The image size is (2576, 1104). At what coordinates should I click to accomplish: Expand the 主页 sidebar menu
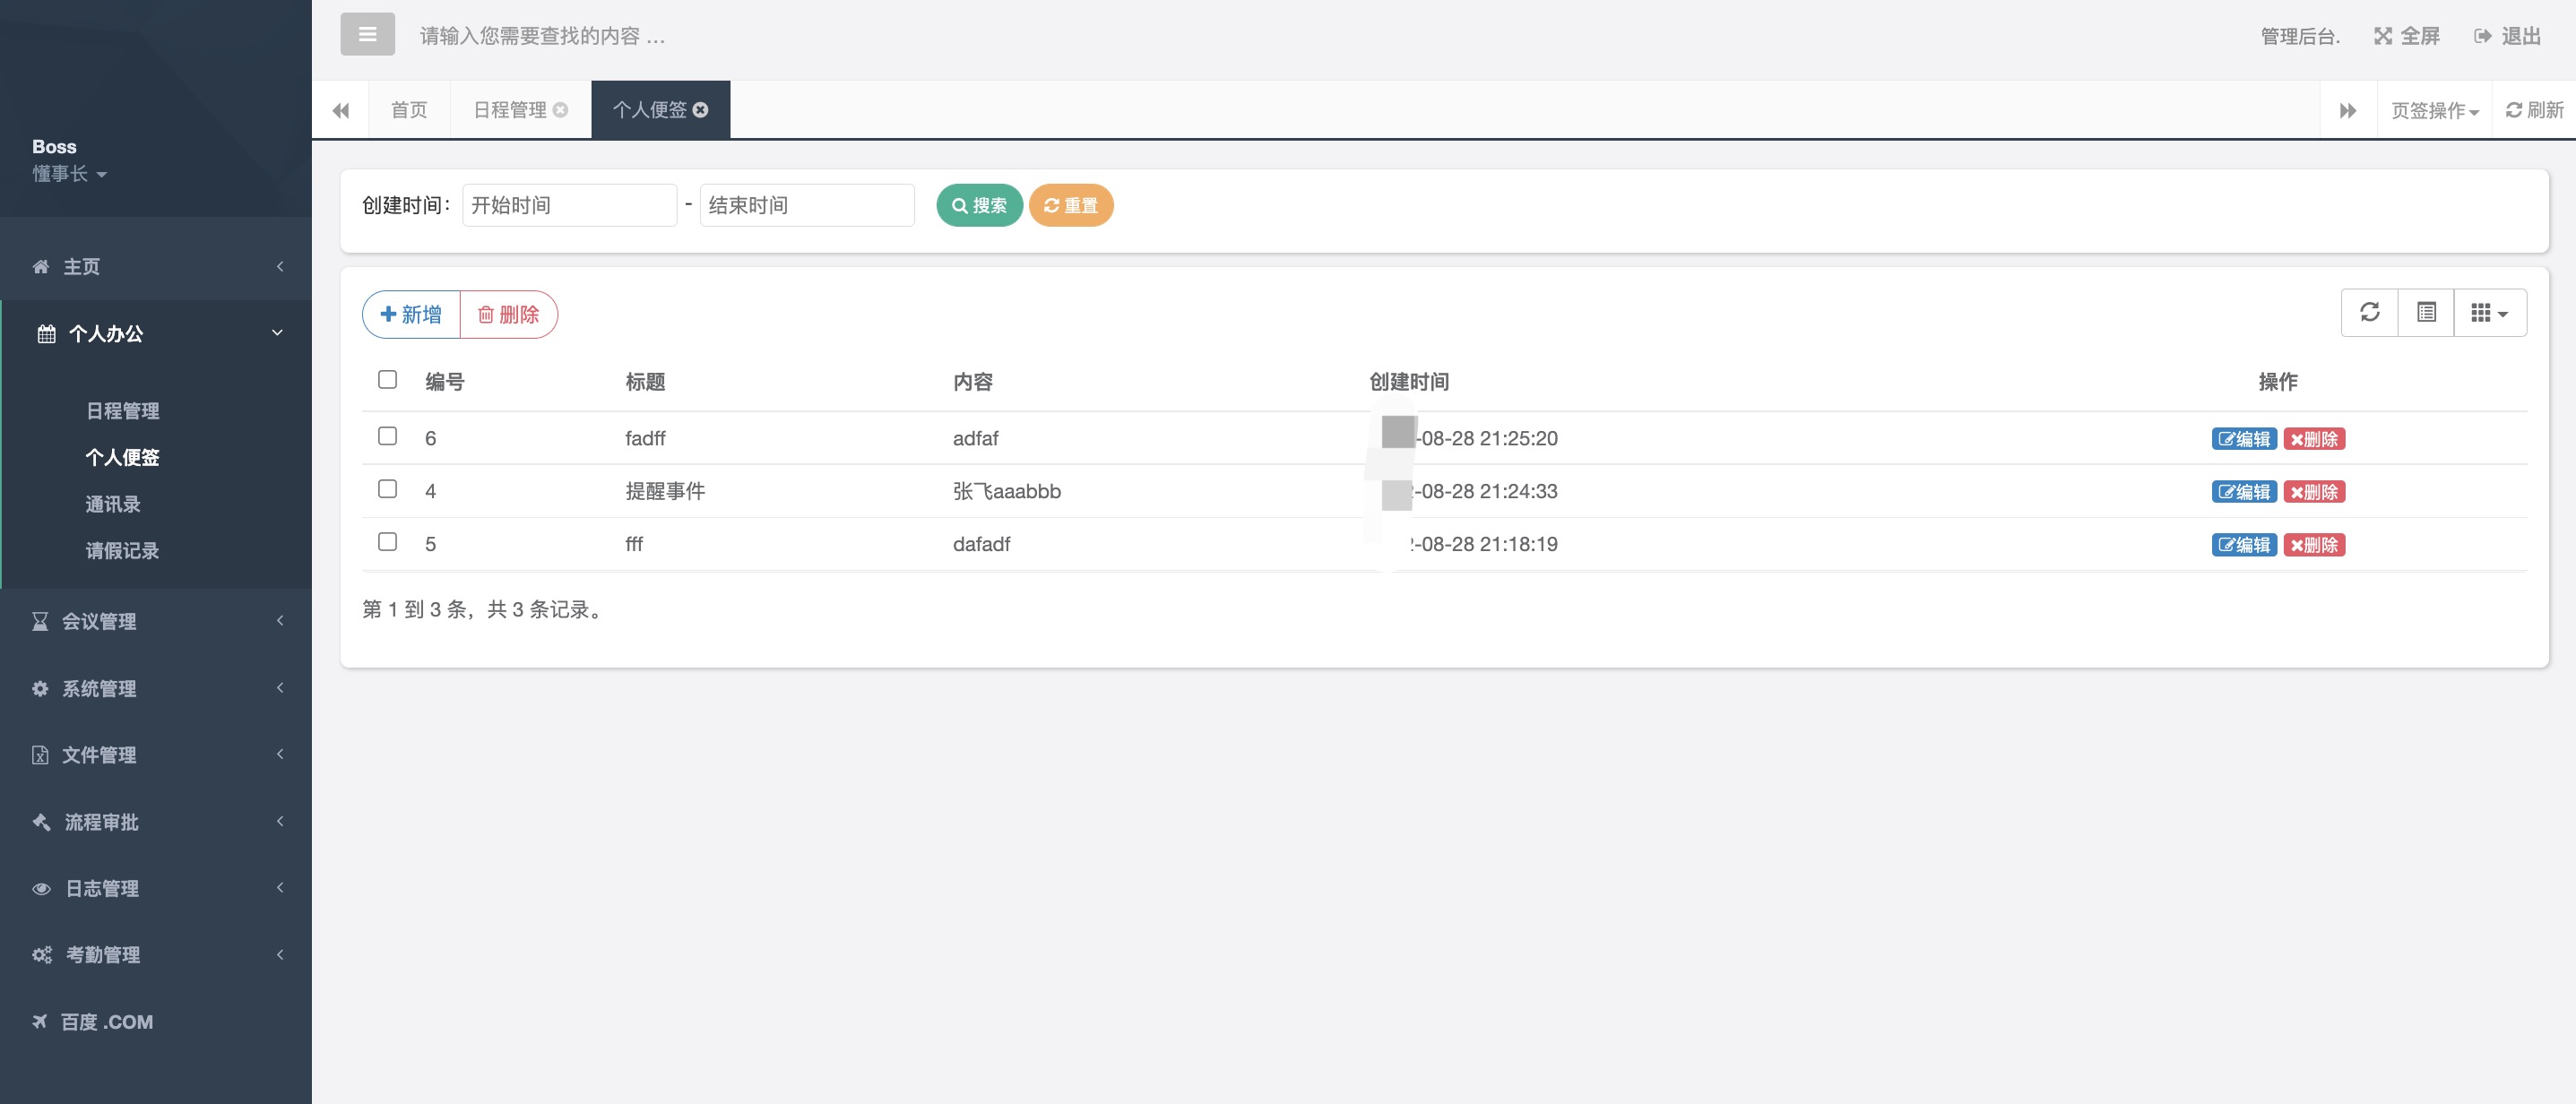[156, 266]
